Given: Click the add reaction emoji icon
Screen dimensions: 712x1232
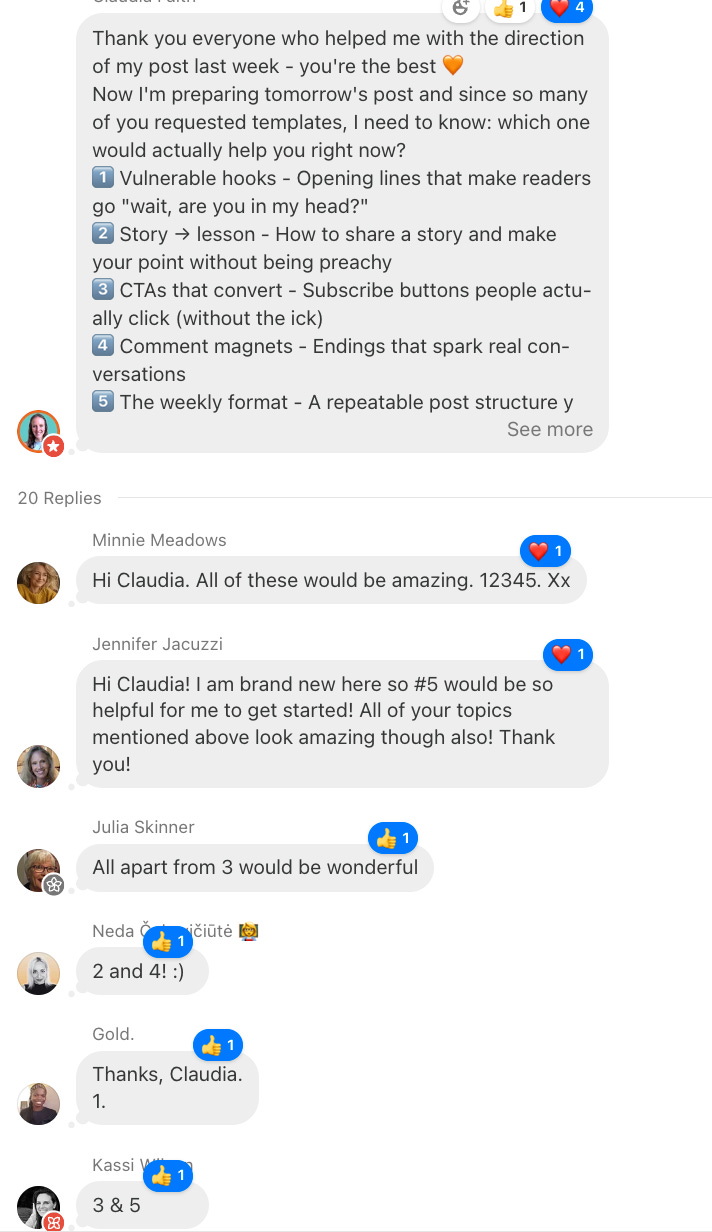Looking at the screenshot, I should 460,8.
